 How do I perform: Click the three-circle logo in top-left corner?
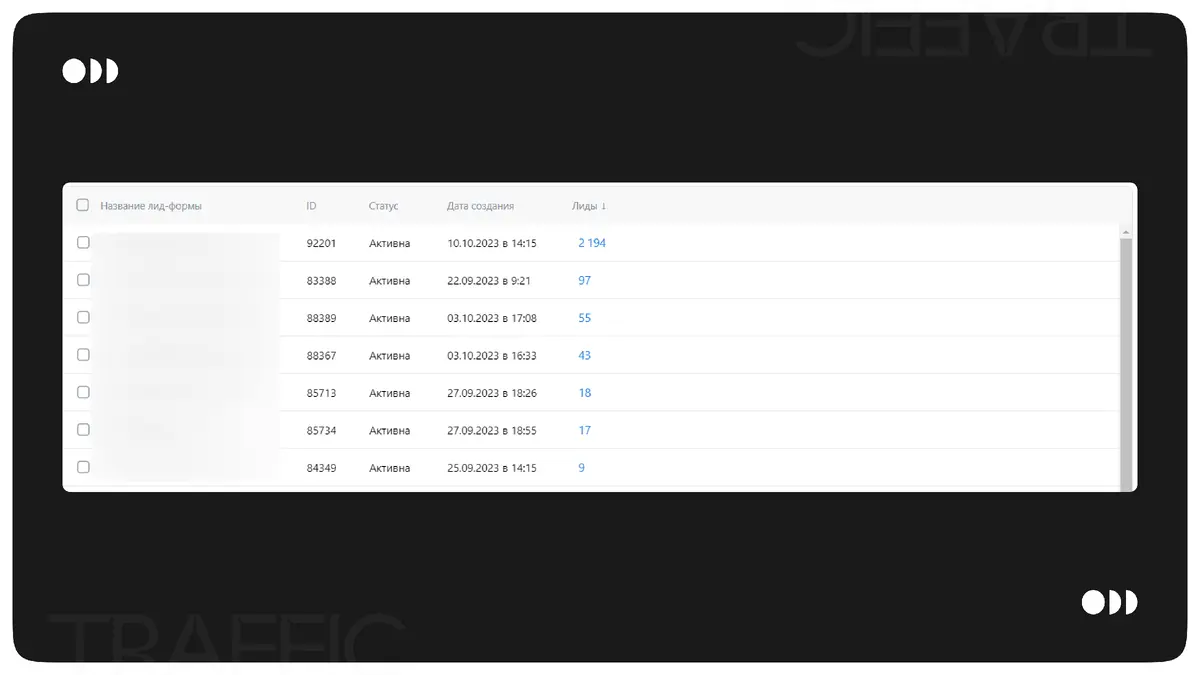click(90, 71)
